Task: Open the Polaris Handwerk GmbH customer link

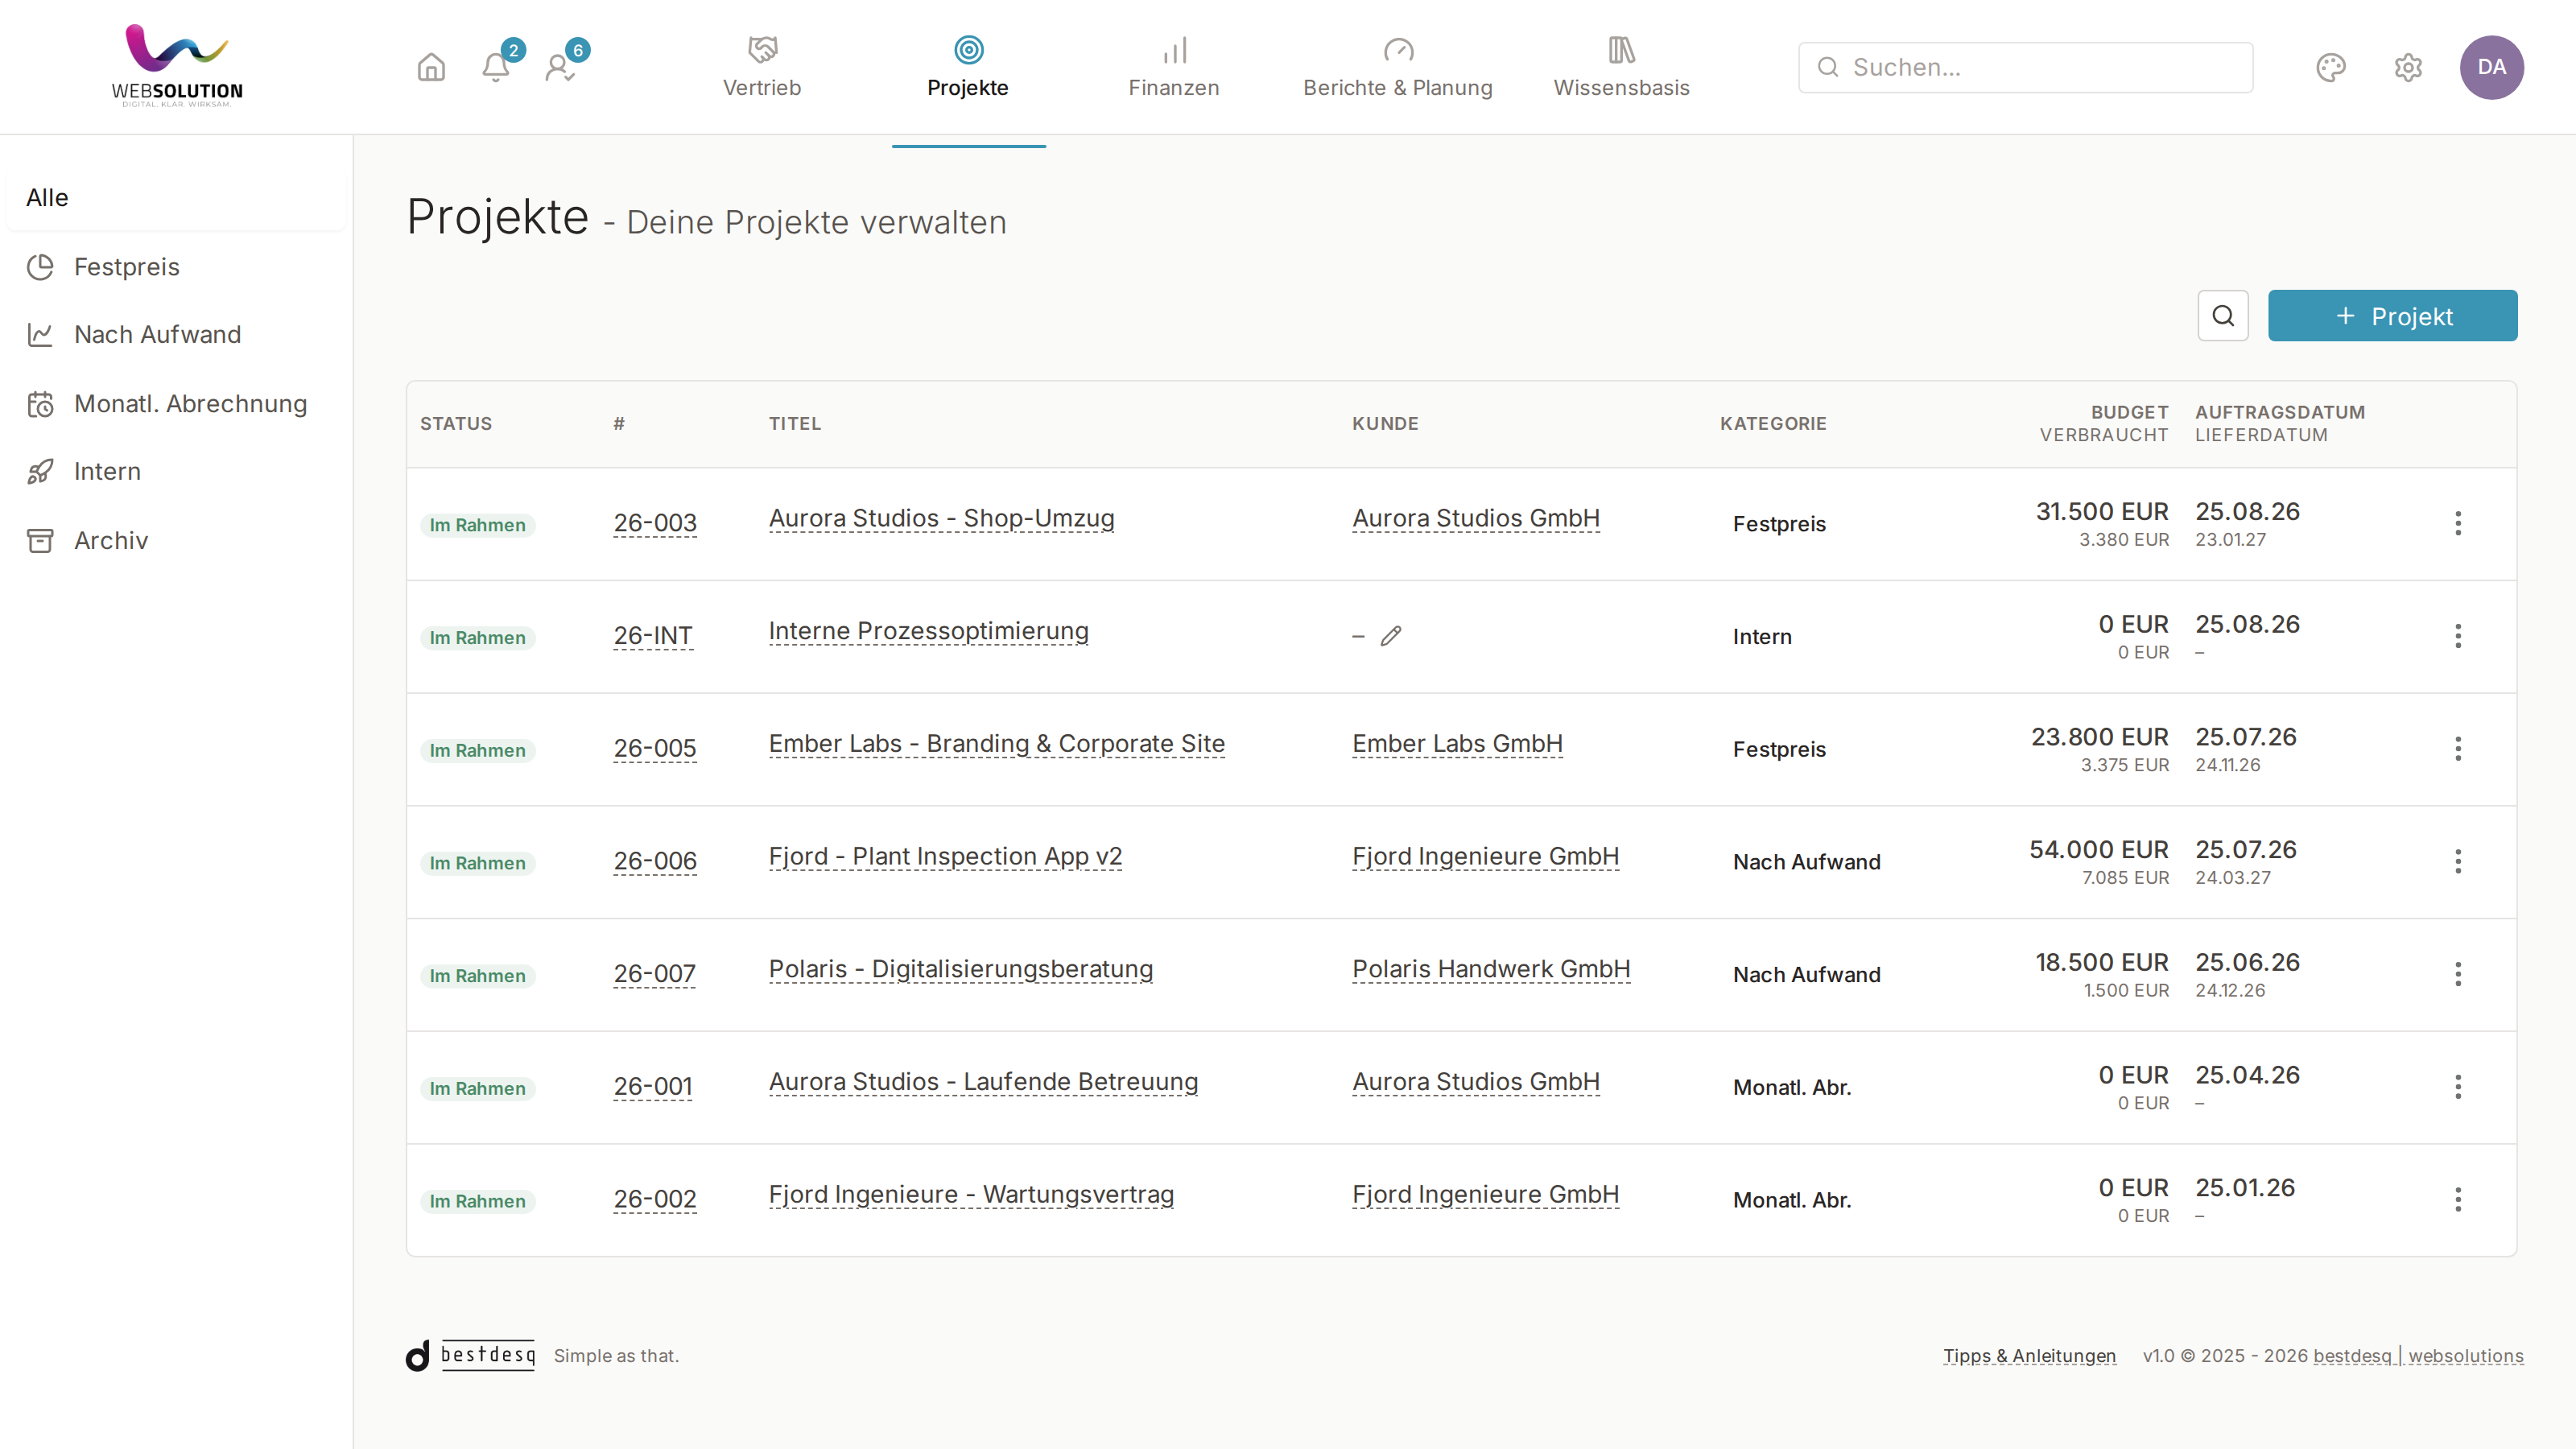Action: coord(1491,969)
